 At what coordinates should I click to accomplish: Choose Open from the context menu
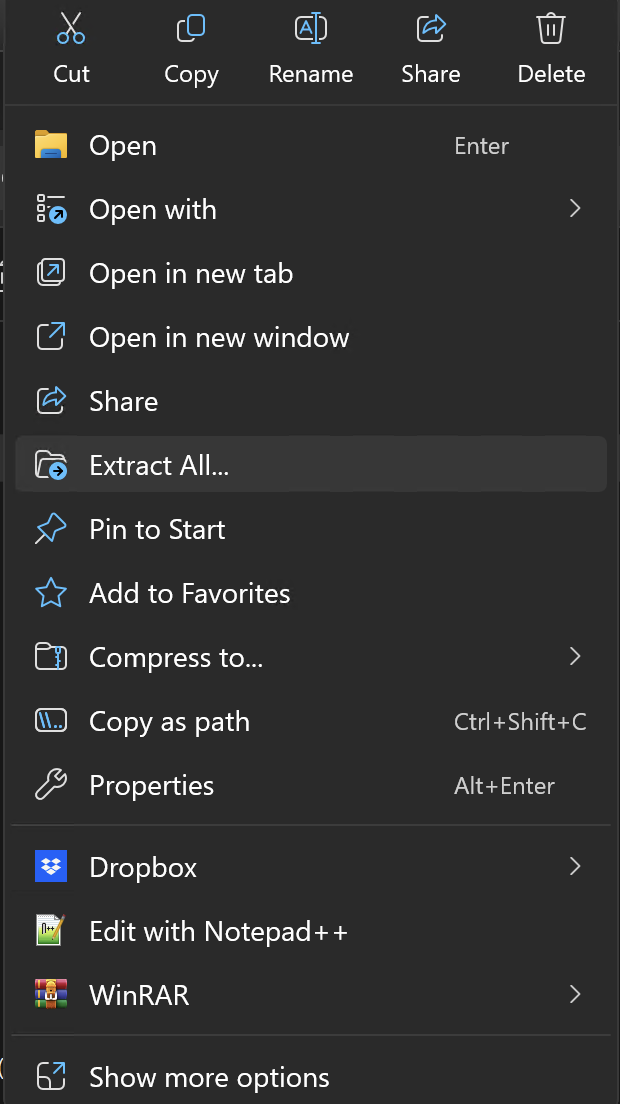[x=310, y=145]
